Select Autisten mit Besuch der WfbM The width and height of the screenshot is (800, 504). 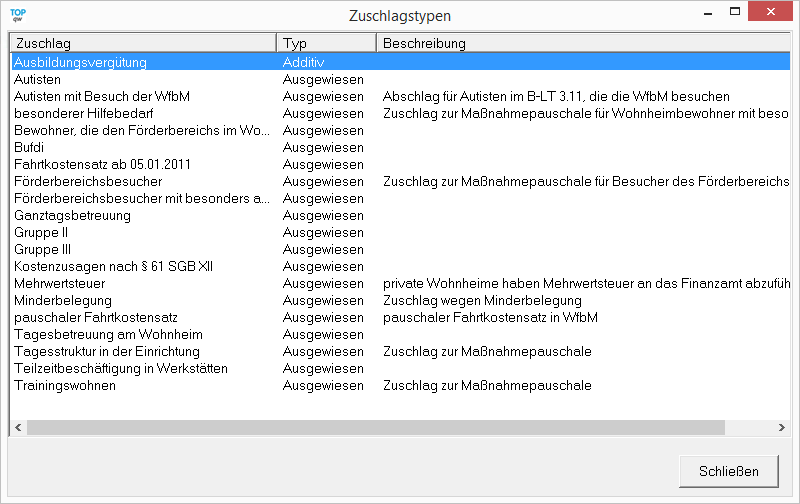coord(101,96)
